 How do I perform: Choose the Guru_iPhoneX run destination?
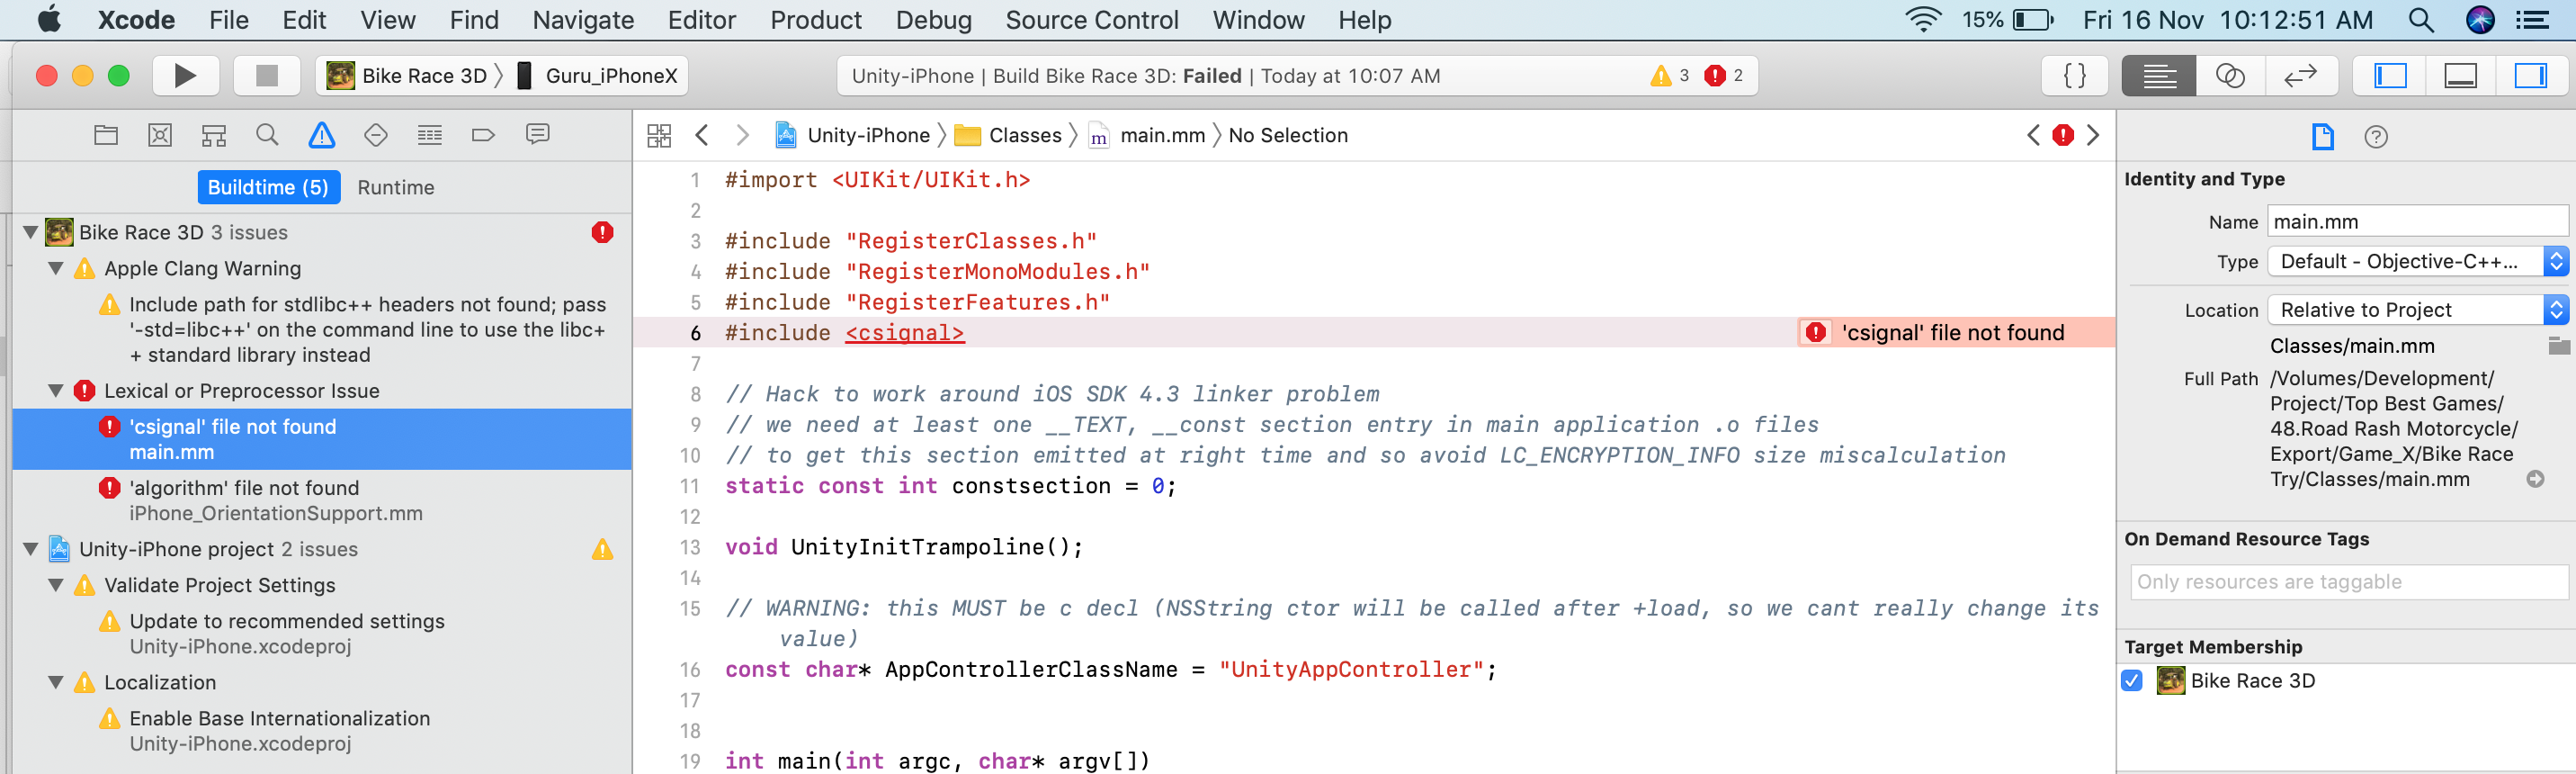[x=597, y=76]
